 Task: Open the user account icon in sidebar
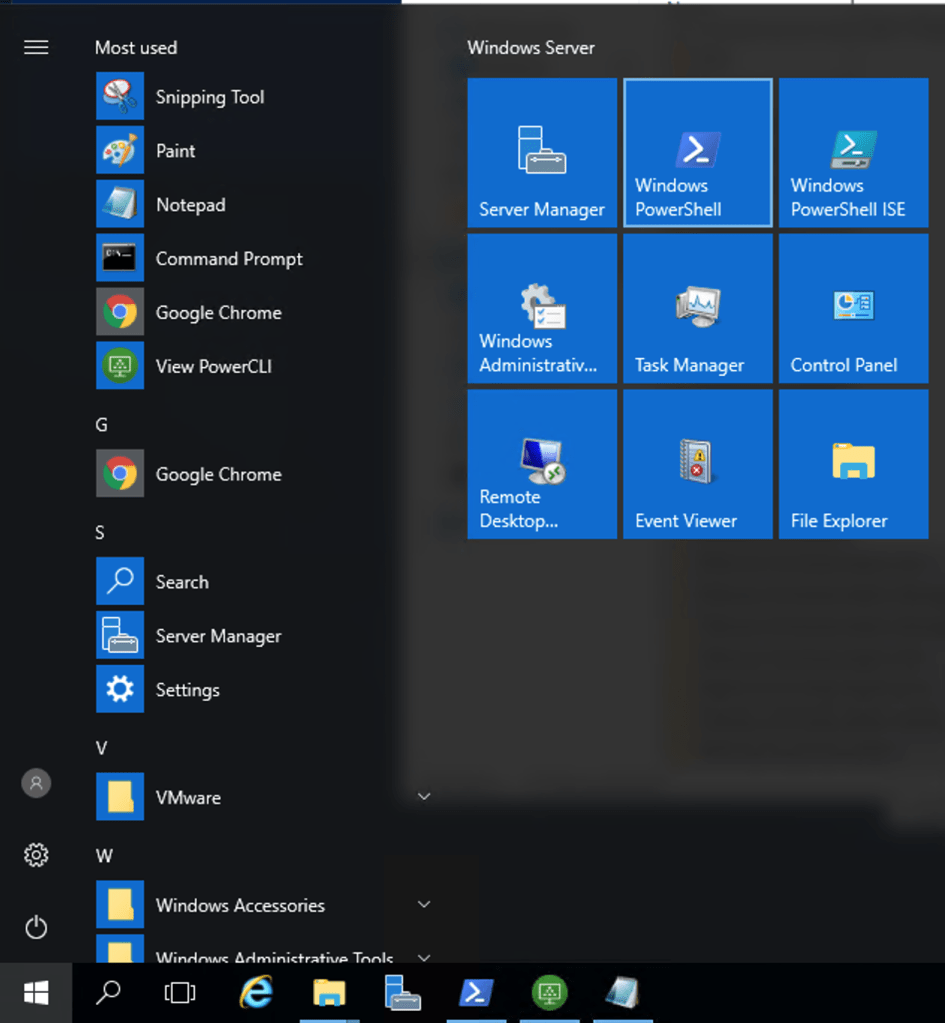(x=36, y=783)
